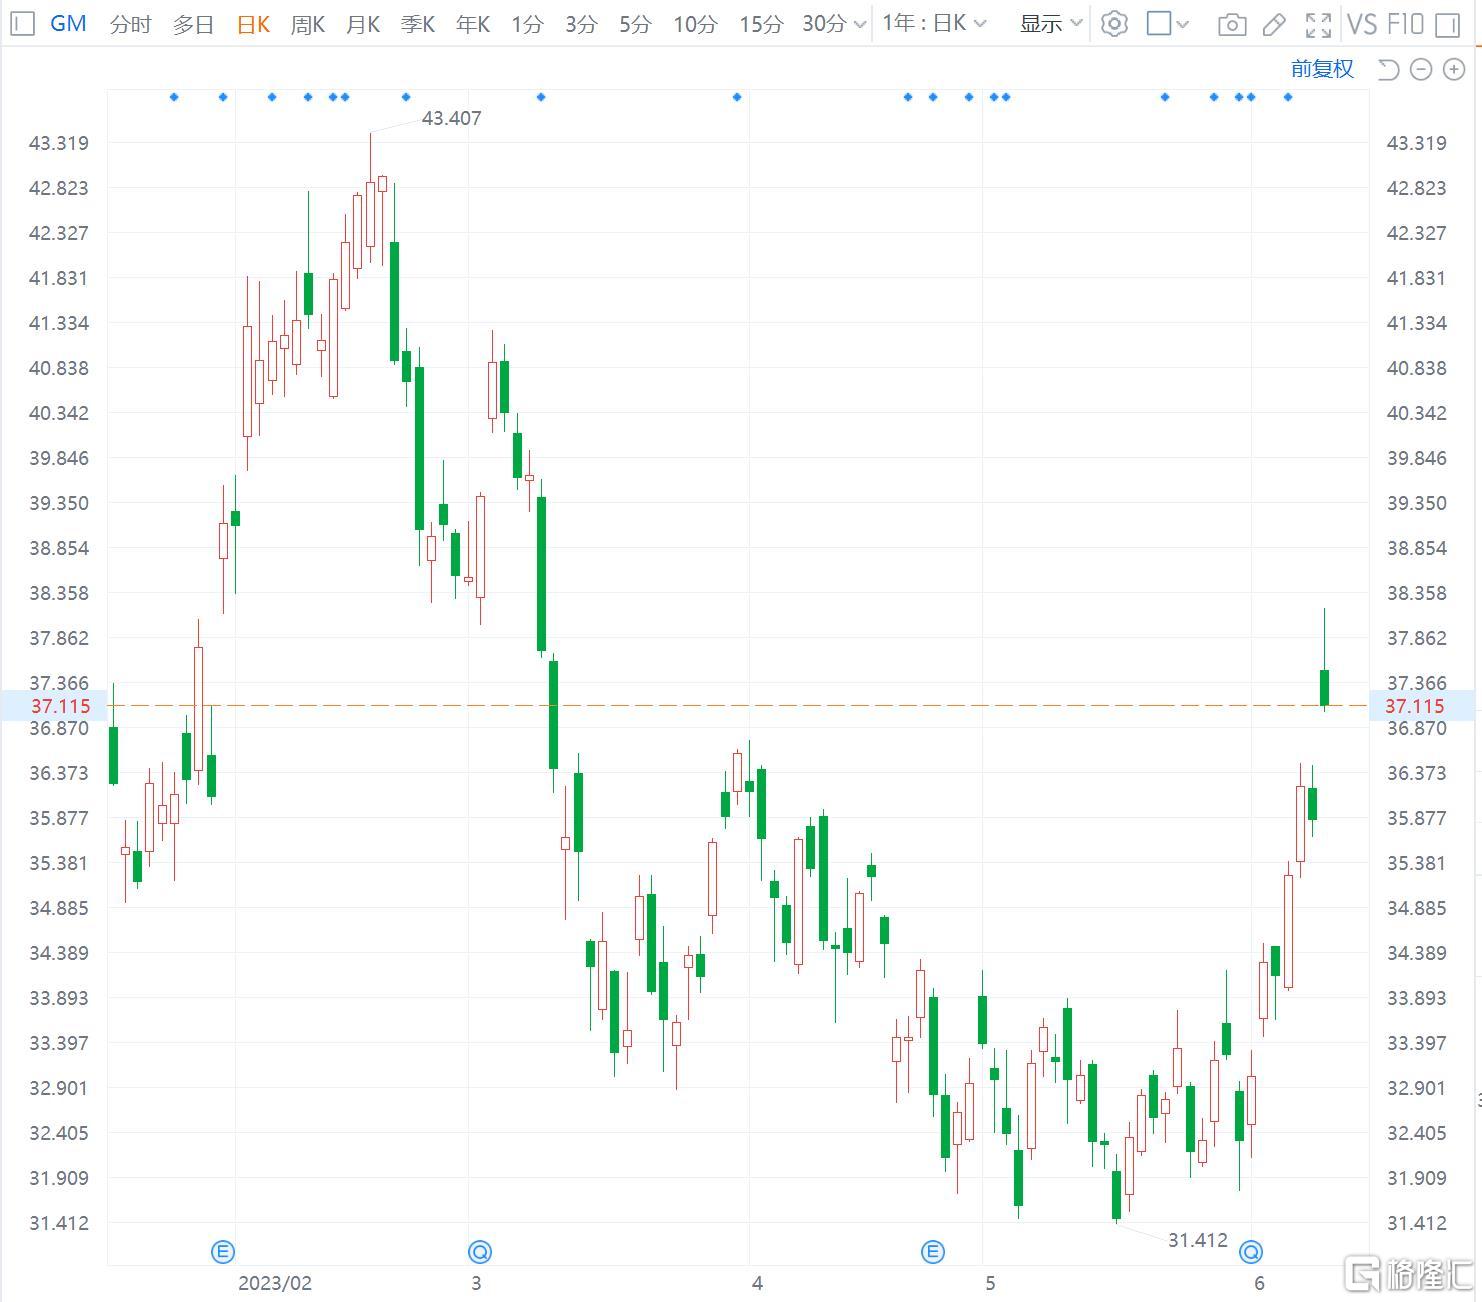
Task: Switch to the 多日 multi-day tab
Action: [193, 24]
